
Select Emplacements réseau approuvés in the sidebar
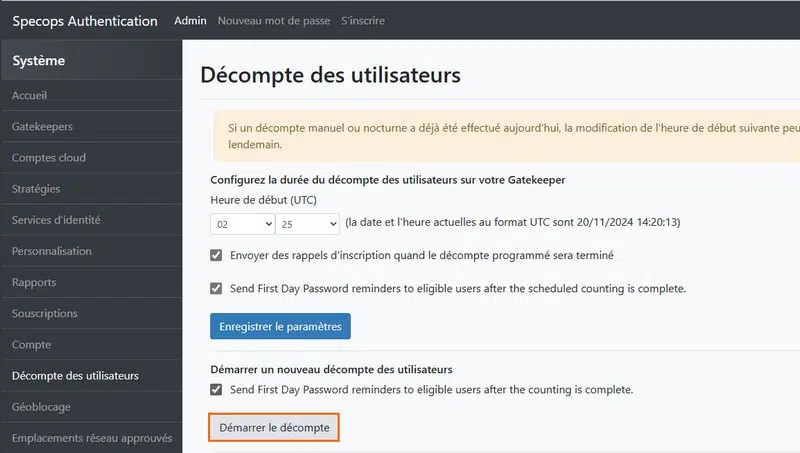point(92,438)
